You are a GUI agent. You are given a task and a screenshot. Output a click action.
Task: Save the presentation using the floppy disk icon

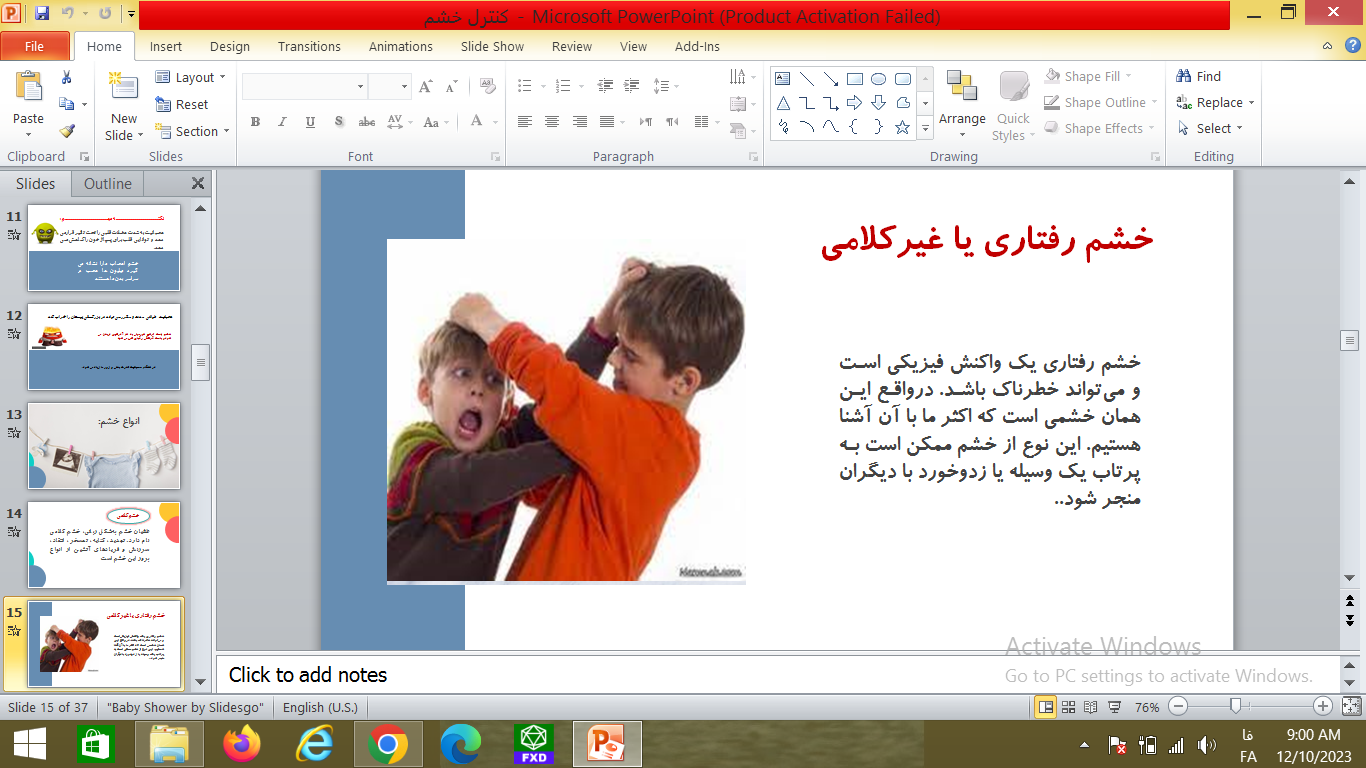tap(42, 14)
